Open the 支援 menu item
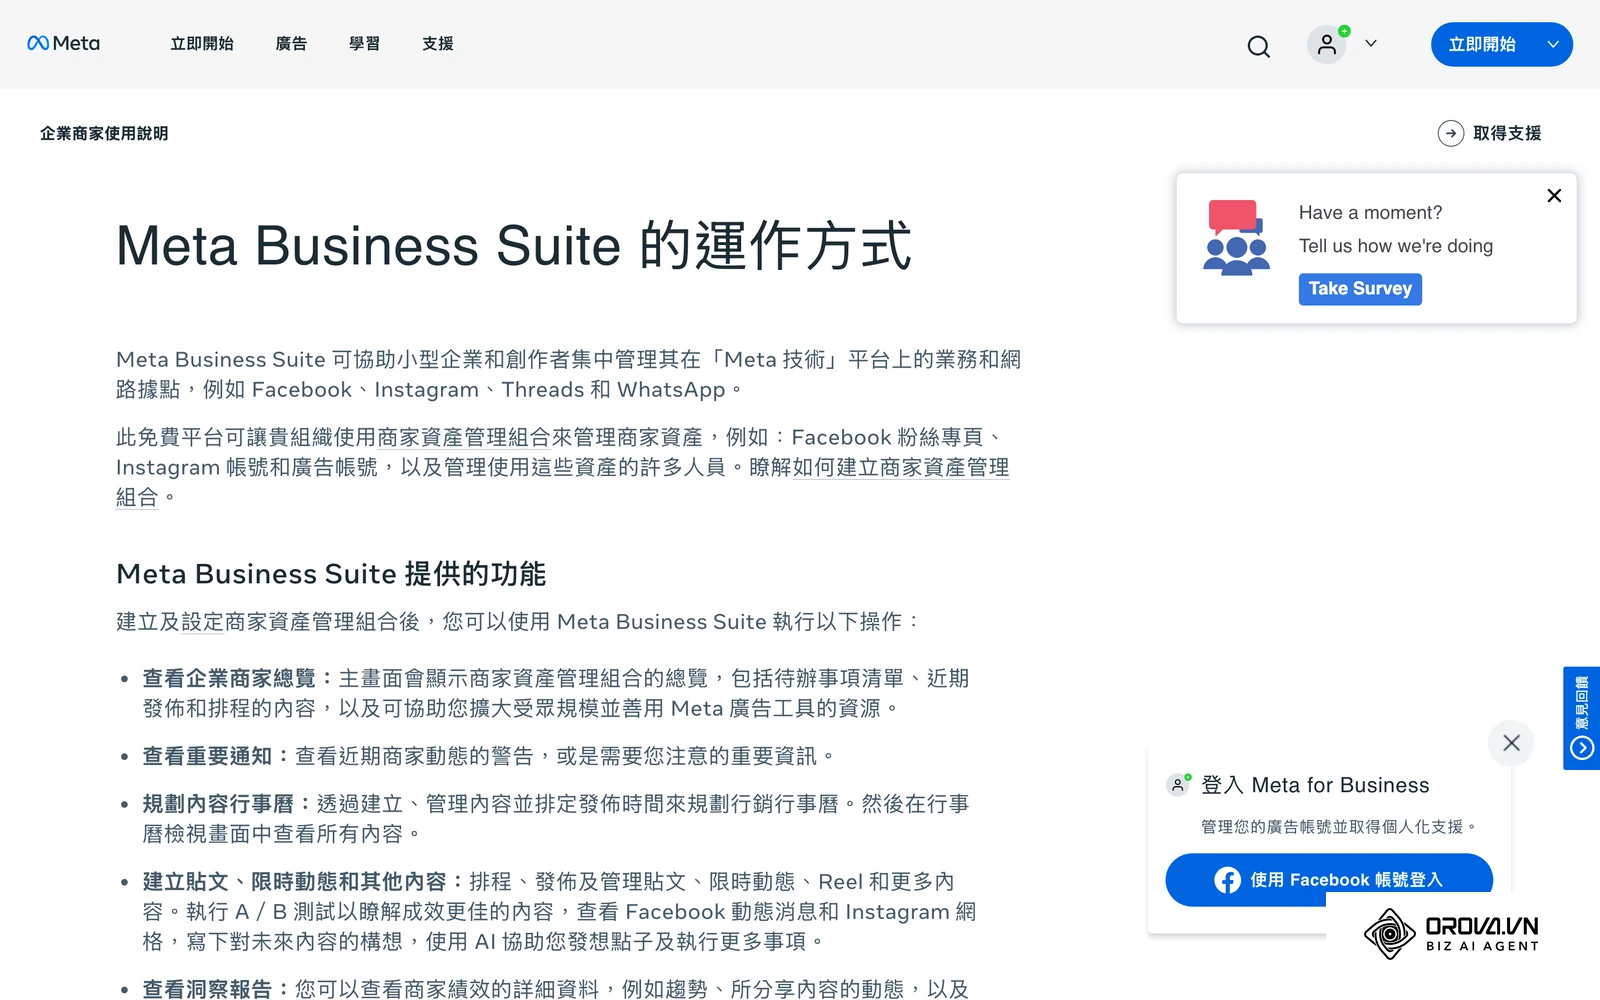The image size is (1600, 1000). pyautogui.click(x=438, y=44)
